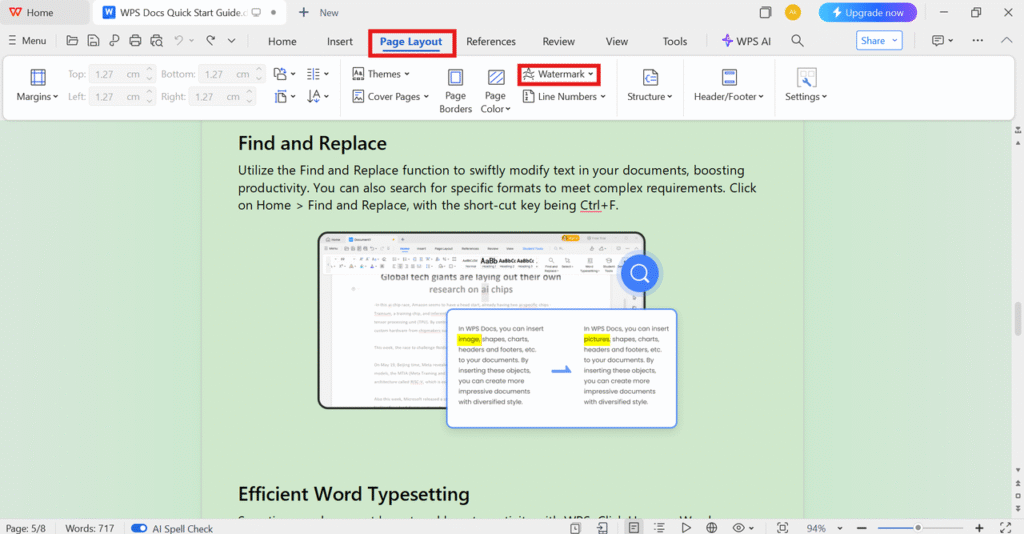
Task: Open the comments icon near Share
Action: (x=938, y=40)
